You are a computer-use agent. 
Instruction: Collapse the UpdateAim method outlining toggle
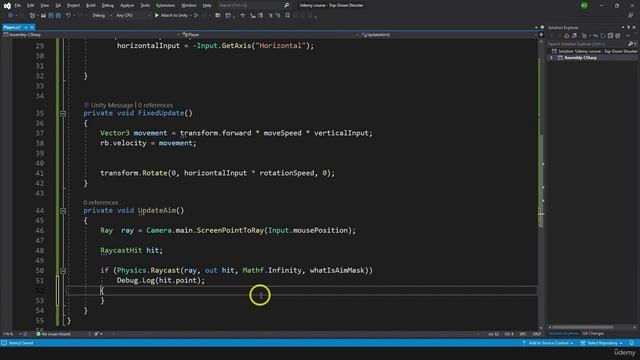[63, 211]
